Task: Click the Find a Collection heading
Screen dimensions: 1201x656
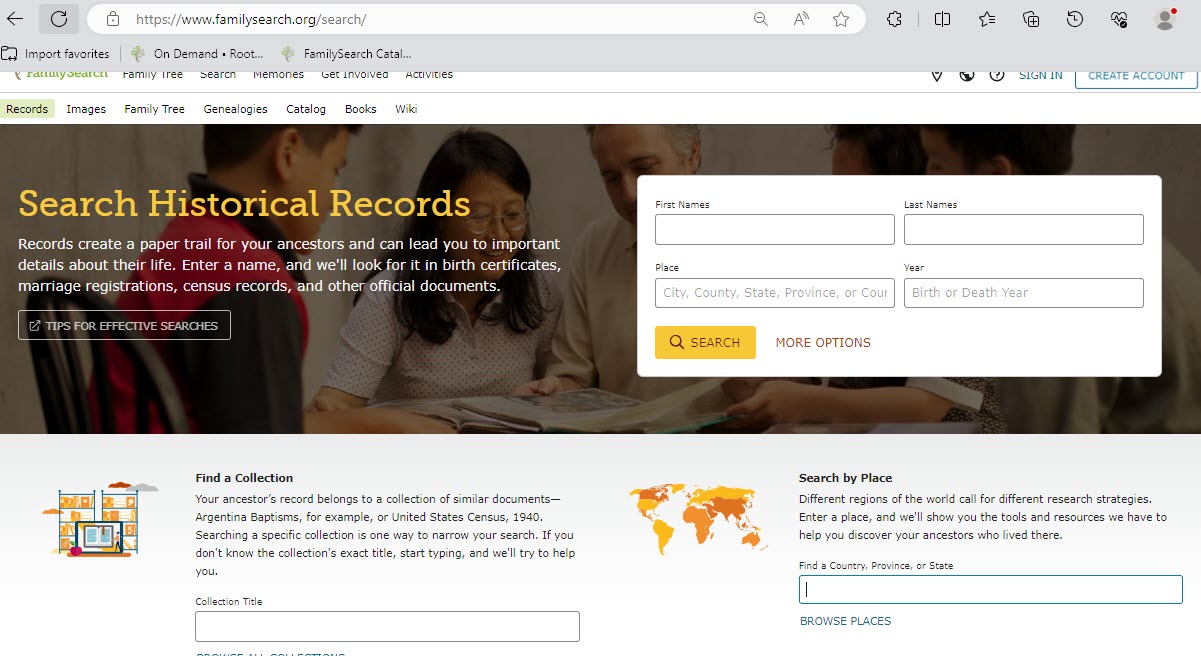Action: (244, 478)
